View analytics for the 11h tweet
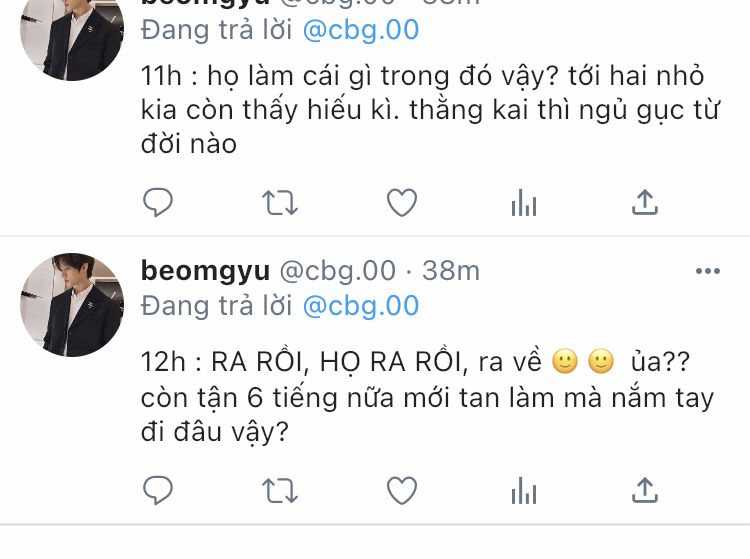Image resolution: width=750 pixels, height=559 pixels. (x=524, y=202)
